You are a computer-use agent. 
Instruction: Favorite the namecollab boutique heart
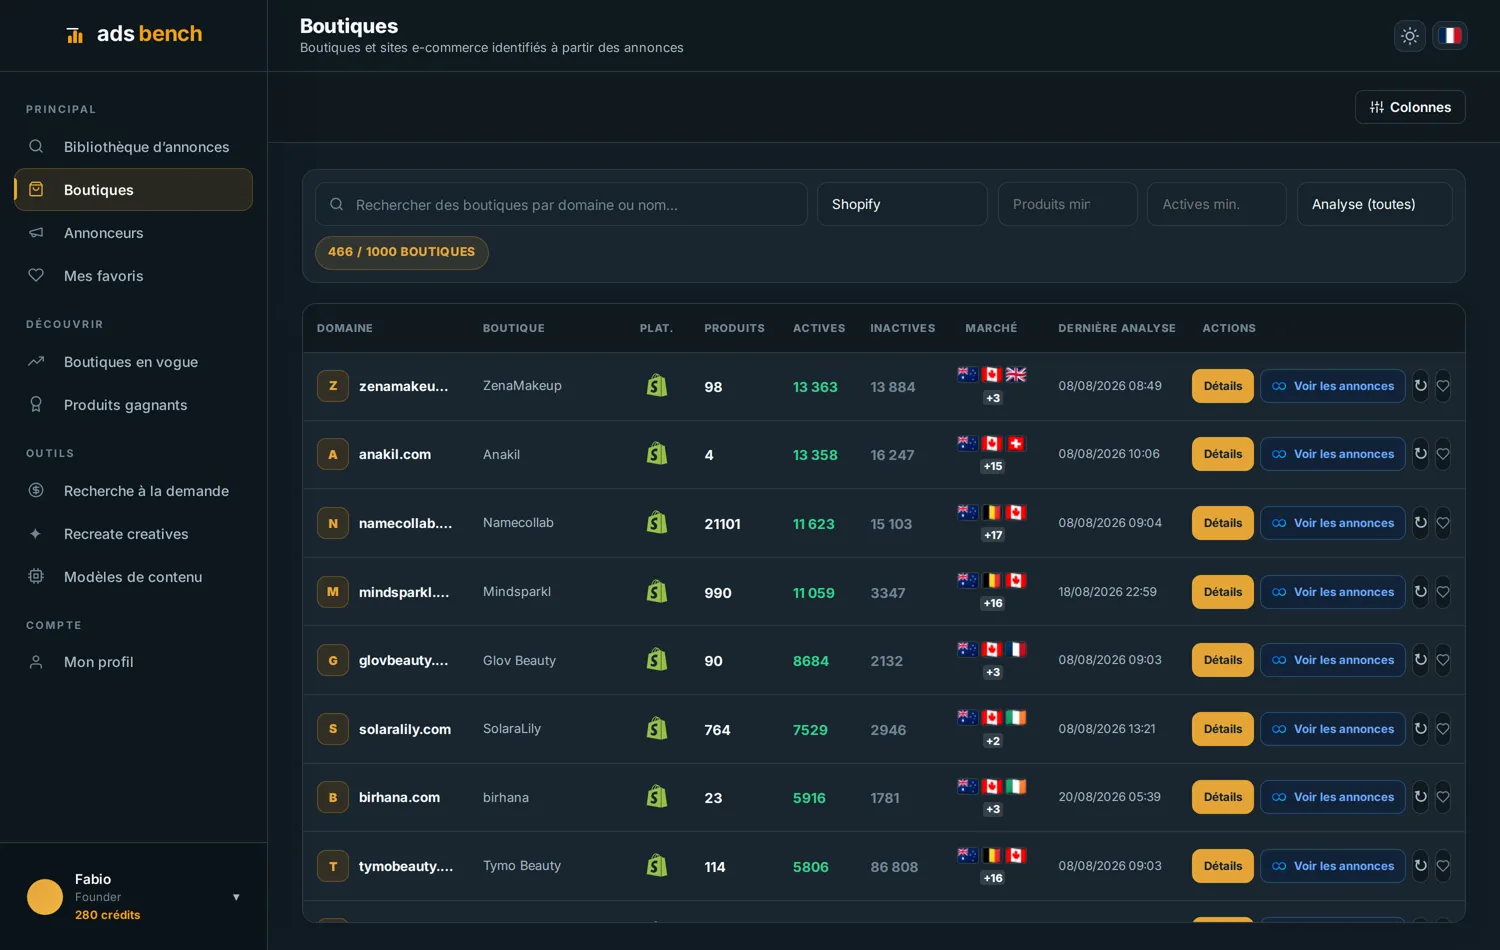[x=1443, y=523]
